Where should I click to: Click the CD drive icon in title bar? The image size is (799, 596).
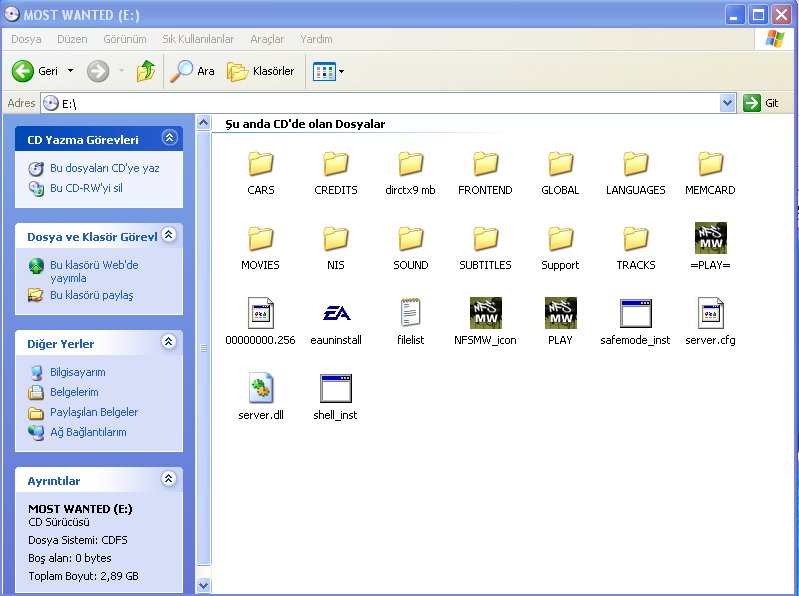click(12, 14)
